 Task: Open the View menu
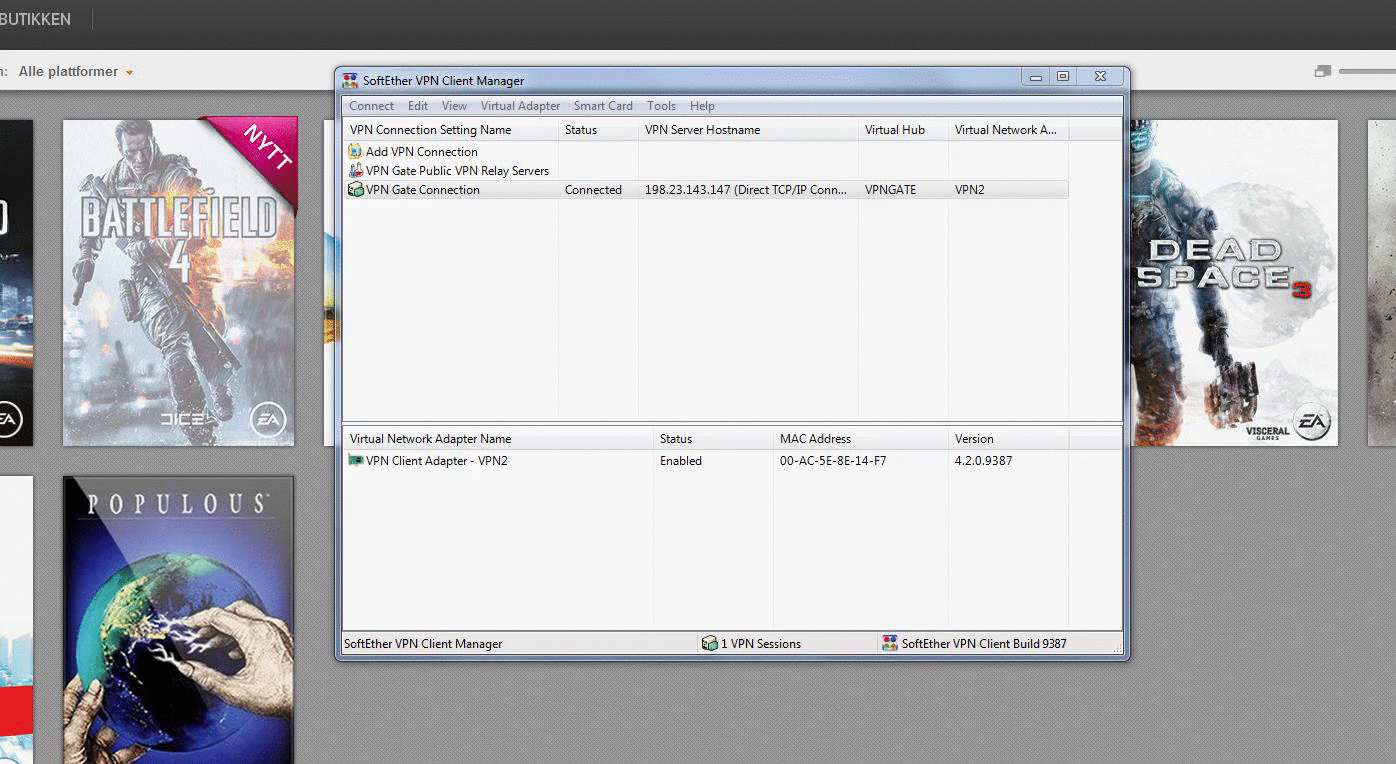tap(454, 106)
